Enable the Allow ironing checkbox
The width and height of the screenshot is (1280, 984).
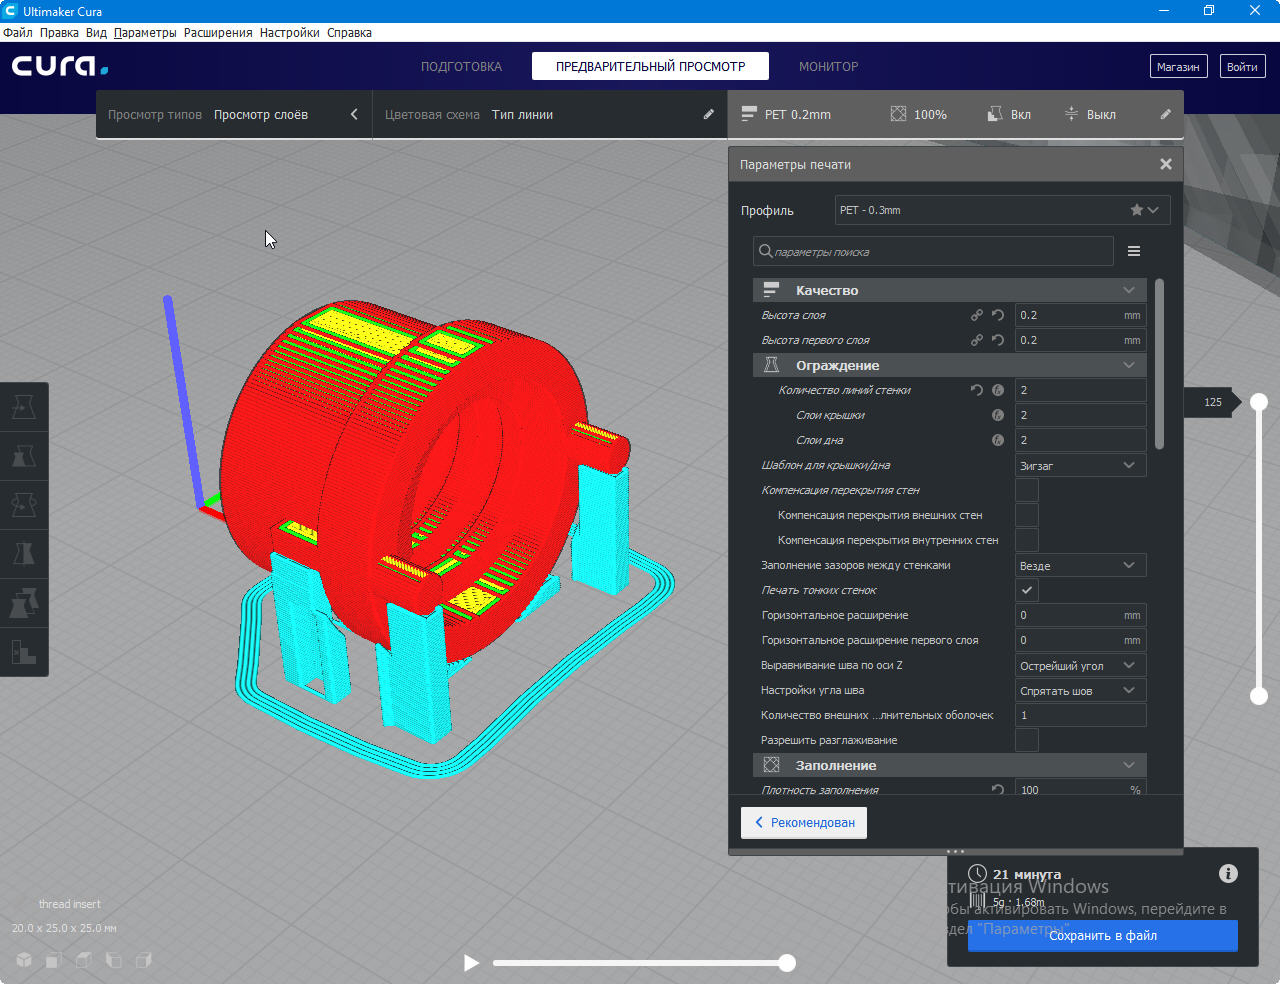(1027, 740)
